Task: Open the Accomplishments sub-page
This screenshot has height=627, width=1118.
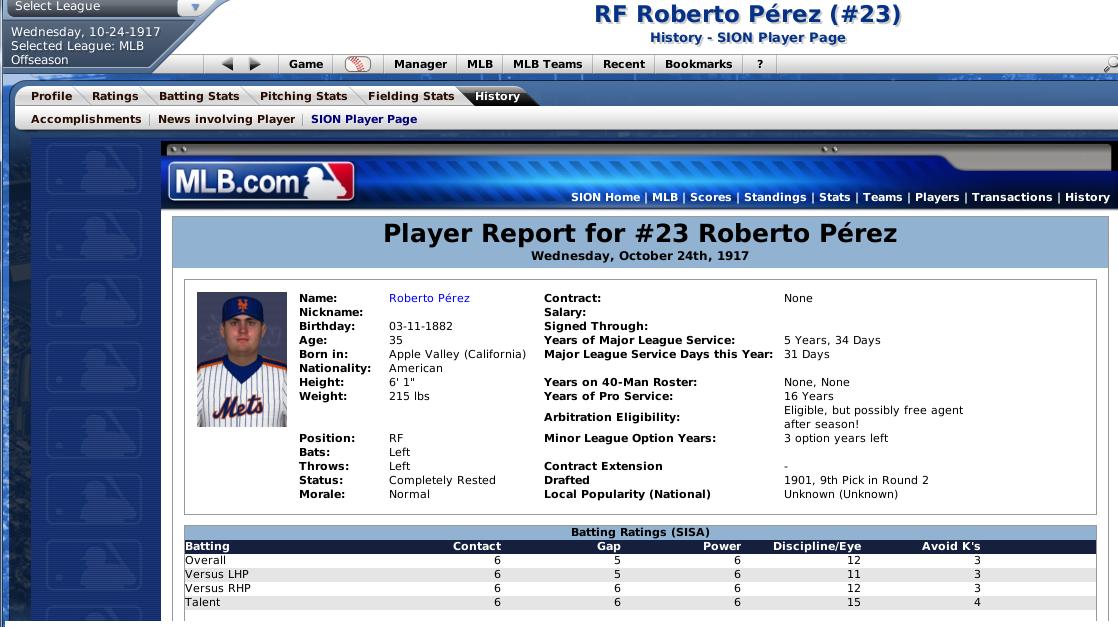Action: pos(86,119)
